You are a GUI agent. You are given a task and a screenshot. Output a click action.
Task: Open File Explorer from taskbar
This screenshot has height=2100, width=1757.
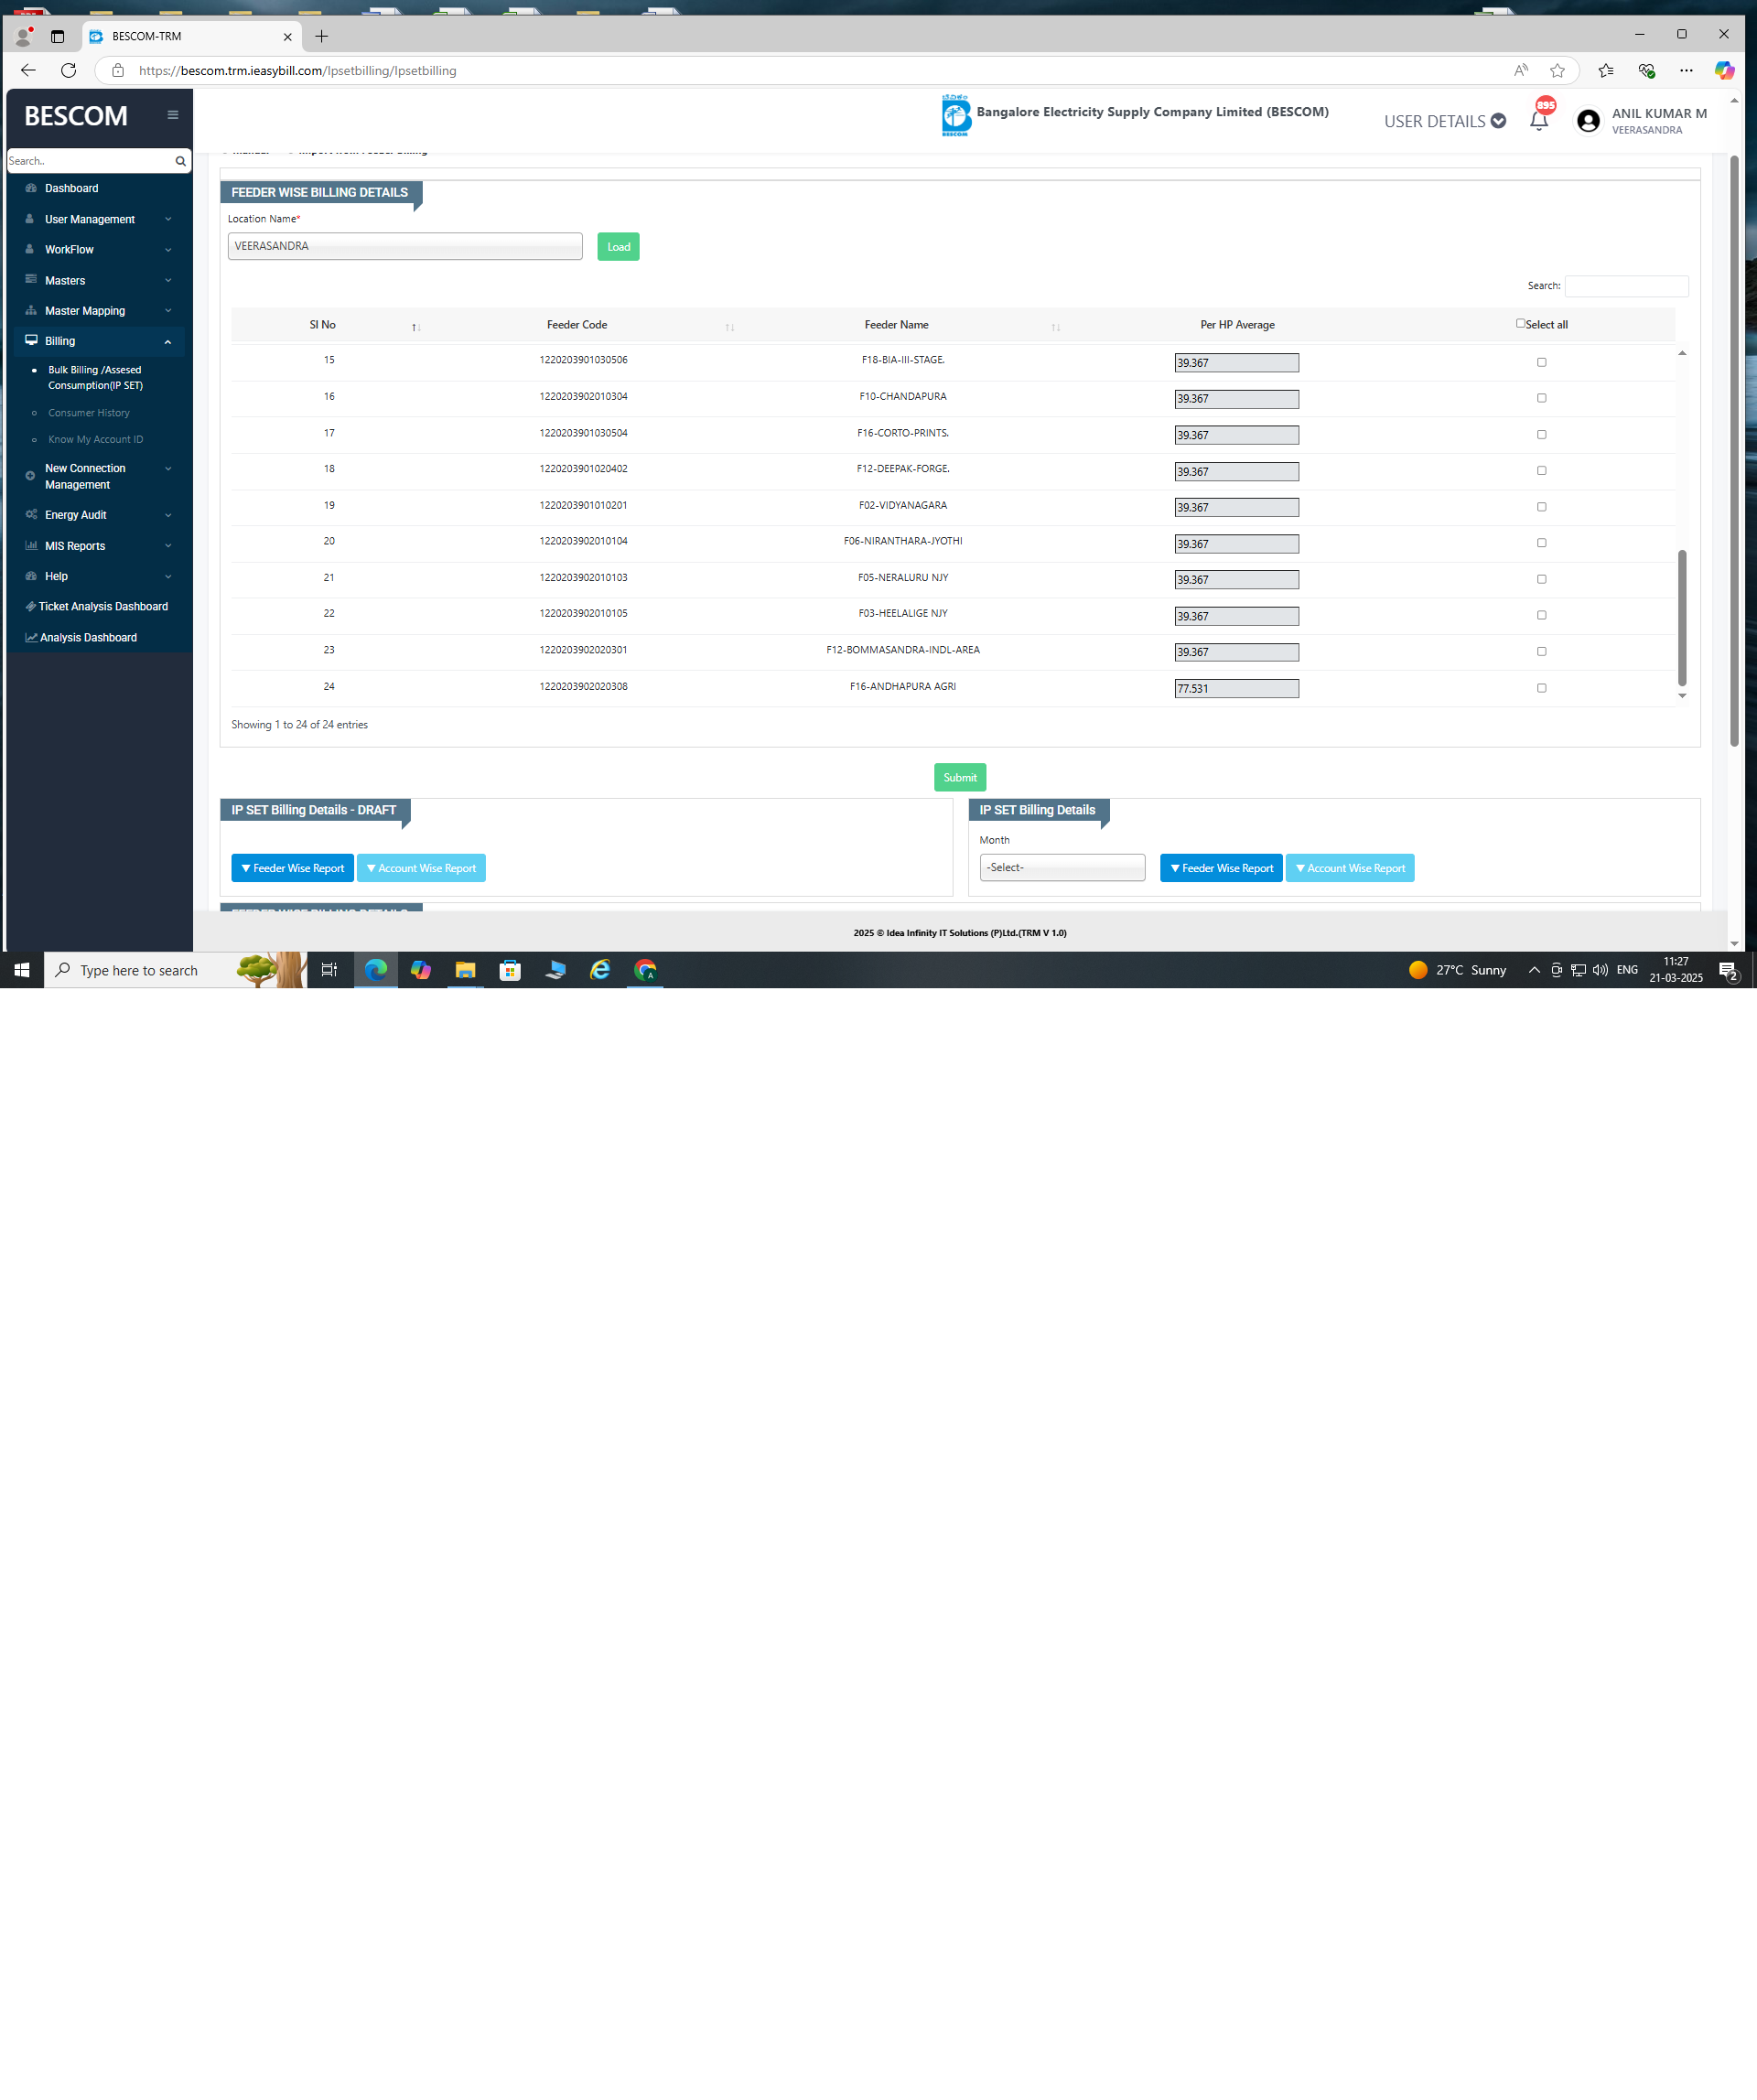coord(465,970)
